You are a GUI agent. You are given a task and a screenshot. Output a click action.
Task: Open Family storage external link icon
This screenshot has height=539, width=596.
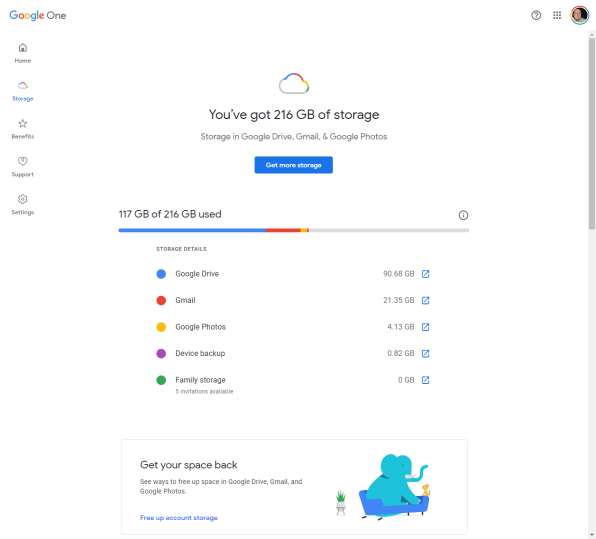pyautogui.click(x=425, y=380)
